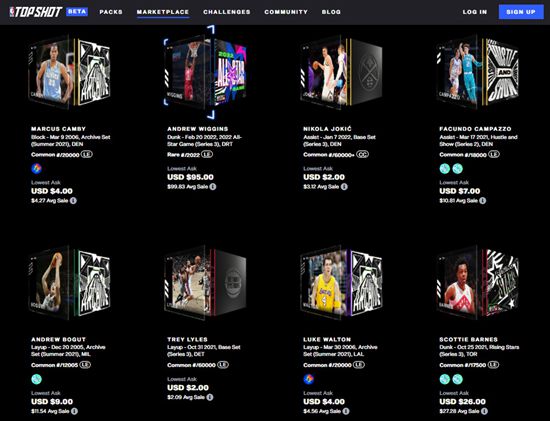
Task: Open the Community nav link
Action: (286, 12)
